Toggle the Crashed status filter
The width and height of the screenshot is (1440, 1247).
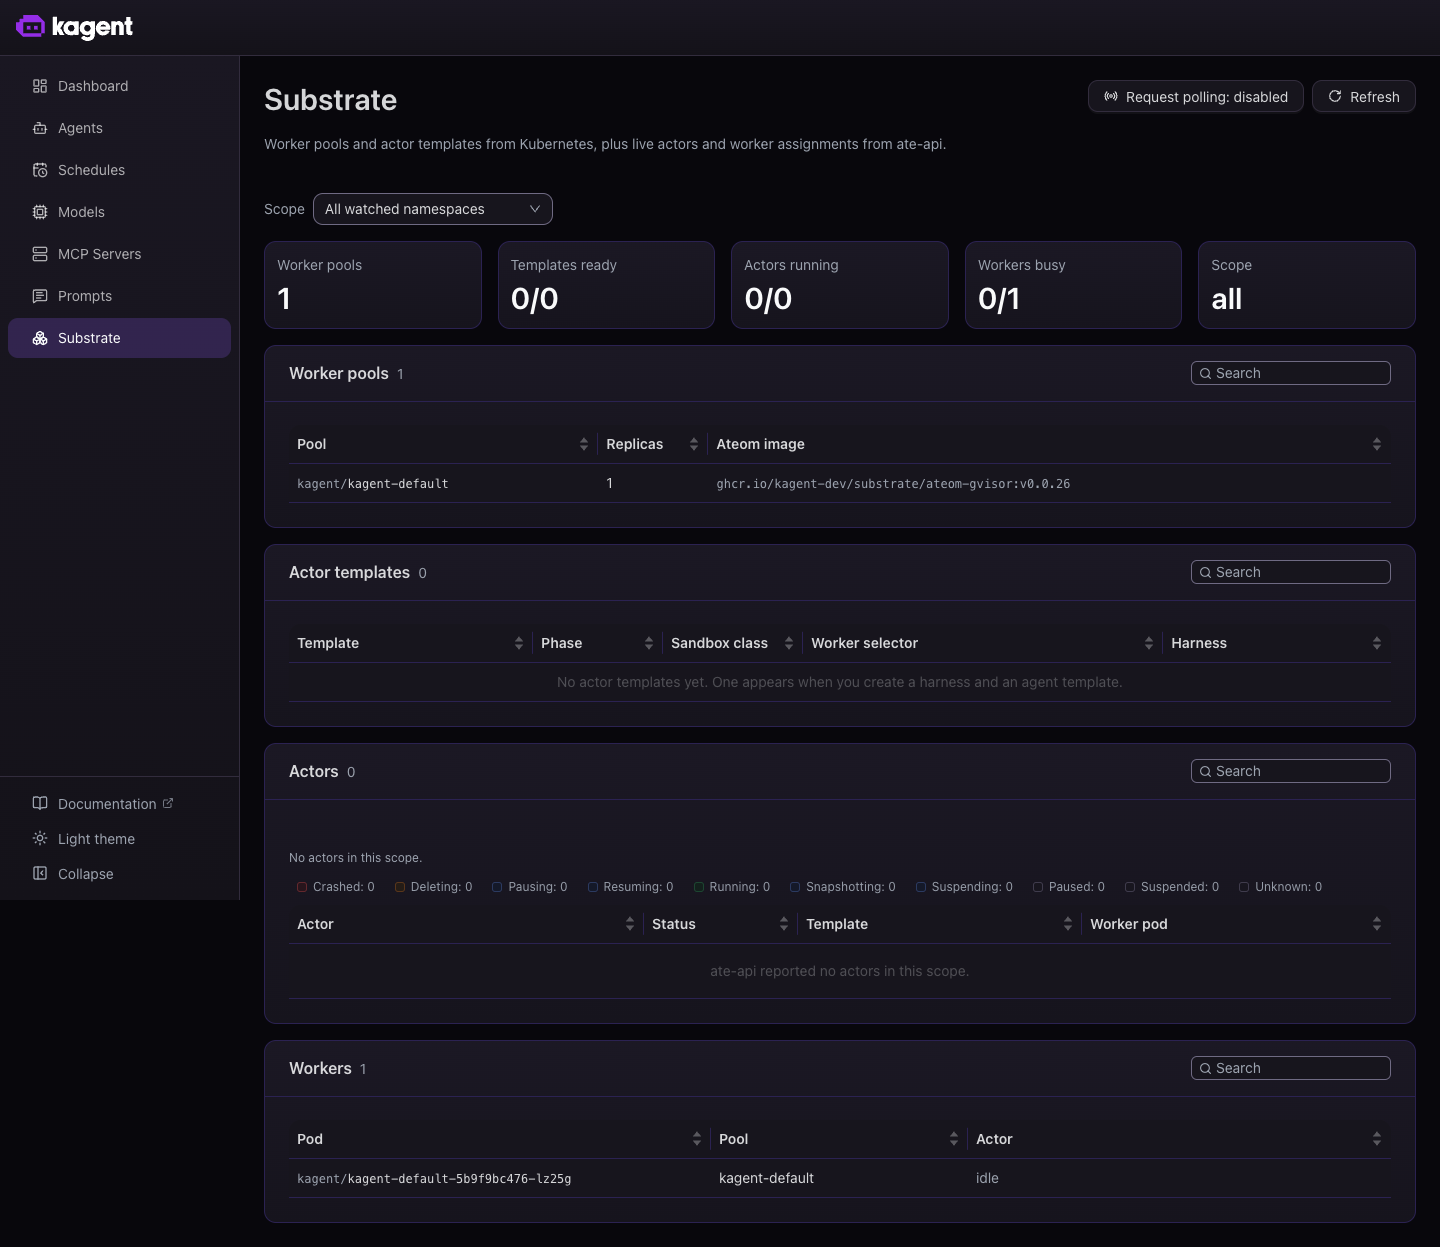pos(336,887)
